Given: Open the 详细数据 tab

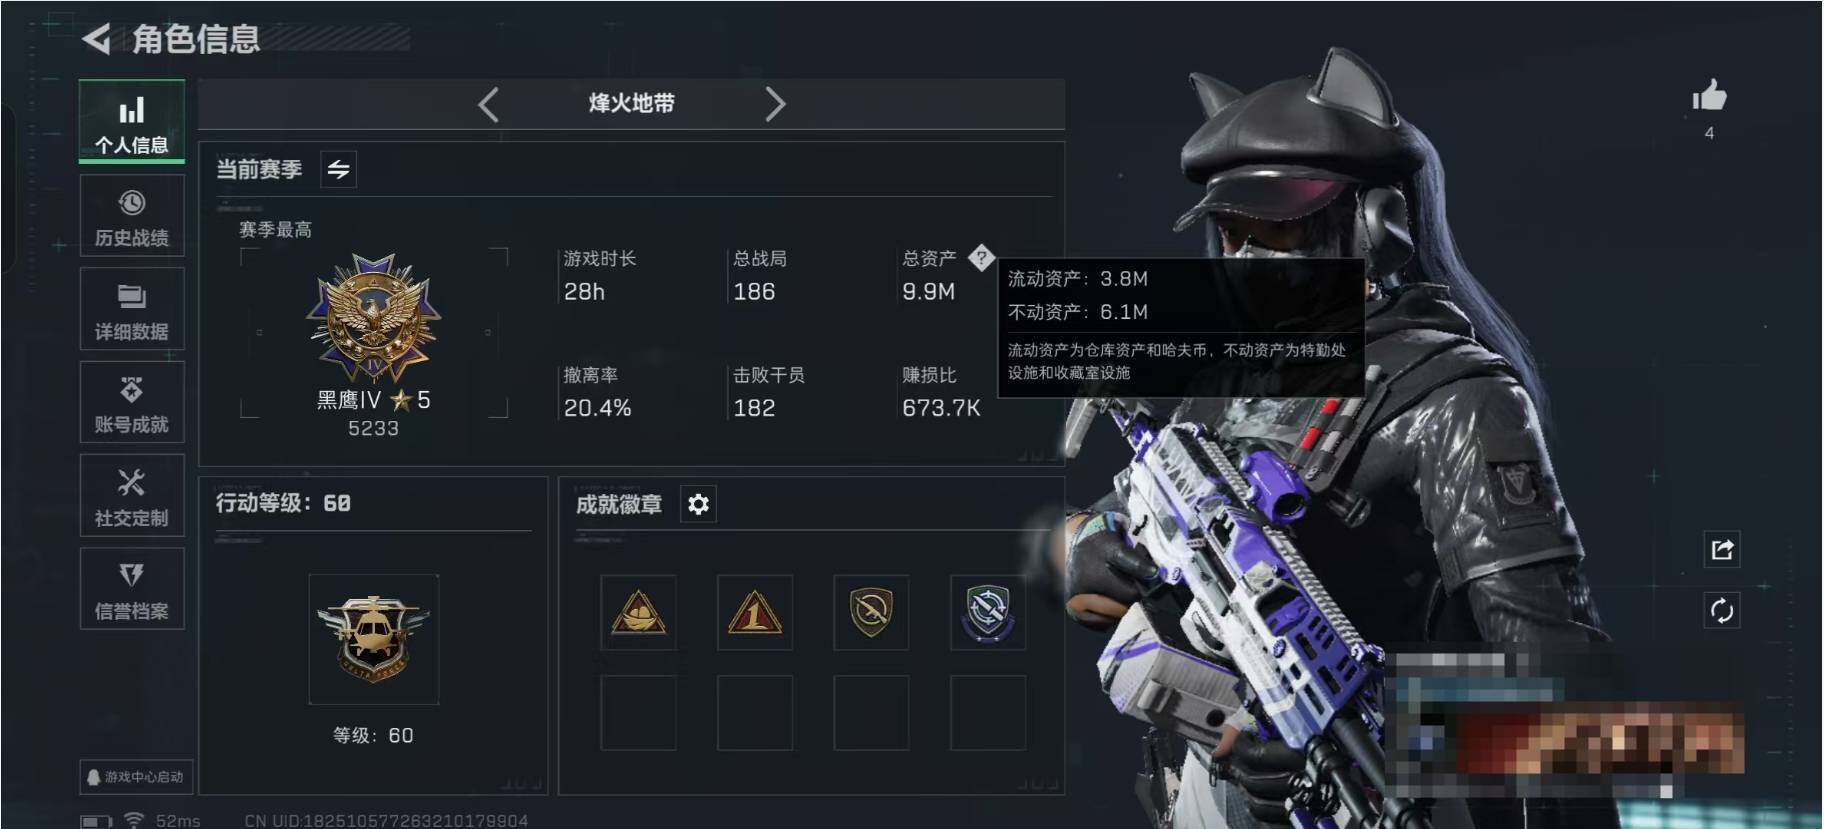Looking at the screenshot, I should (132, 309).
